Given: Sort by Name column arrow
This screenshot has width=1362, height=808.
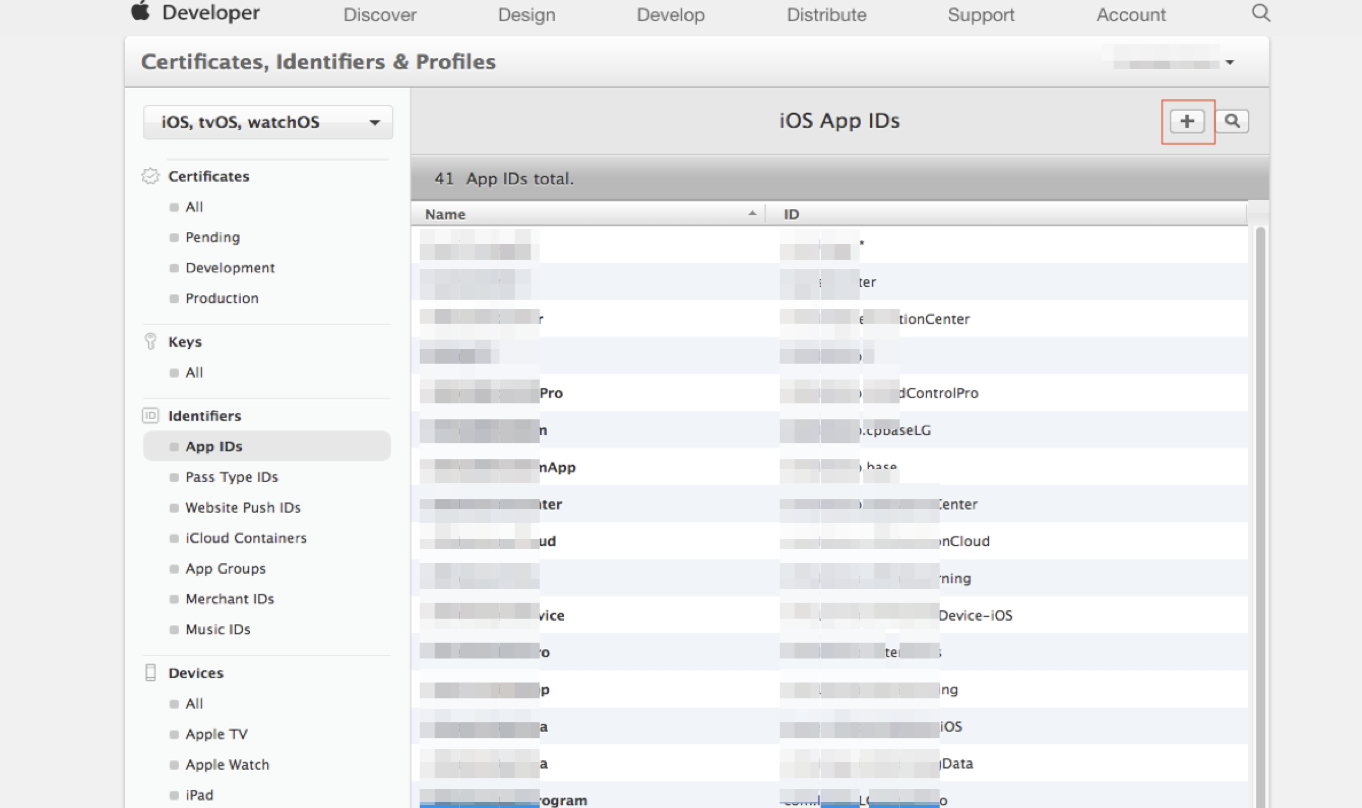Looking at the screenshot, I should pyautogui.click(x=752, y=214).
